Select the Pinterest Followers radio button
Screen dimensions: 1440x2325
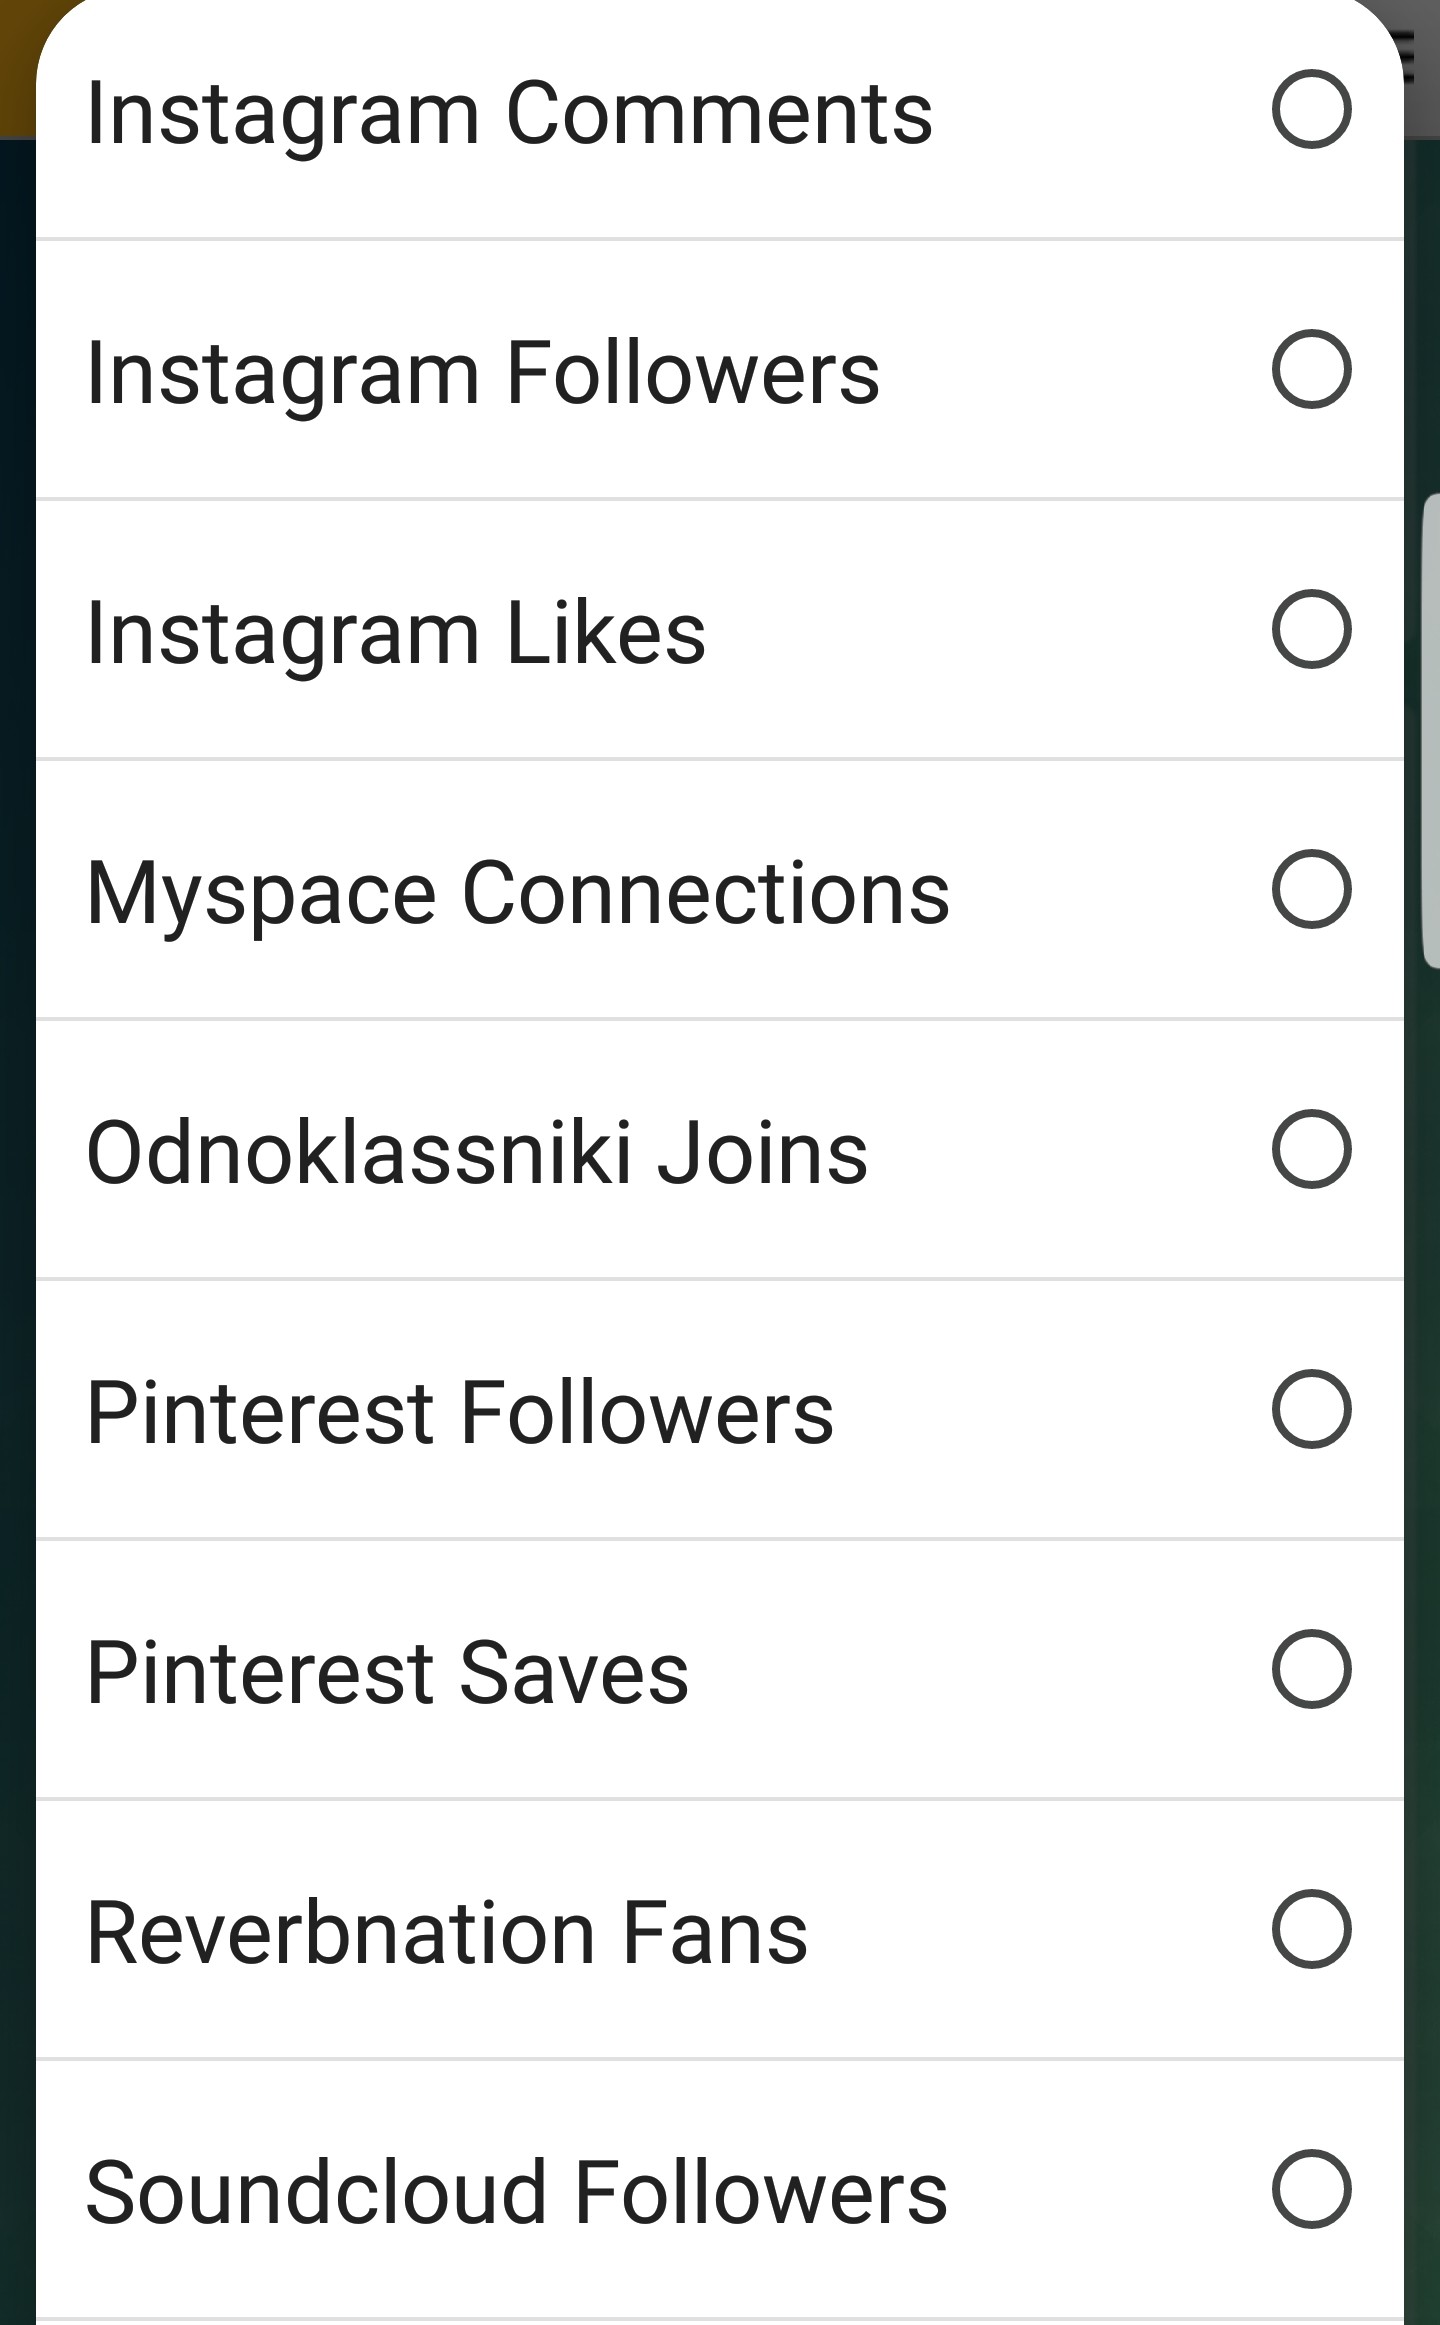[1311, 1409]
